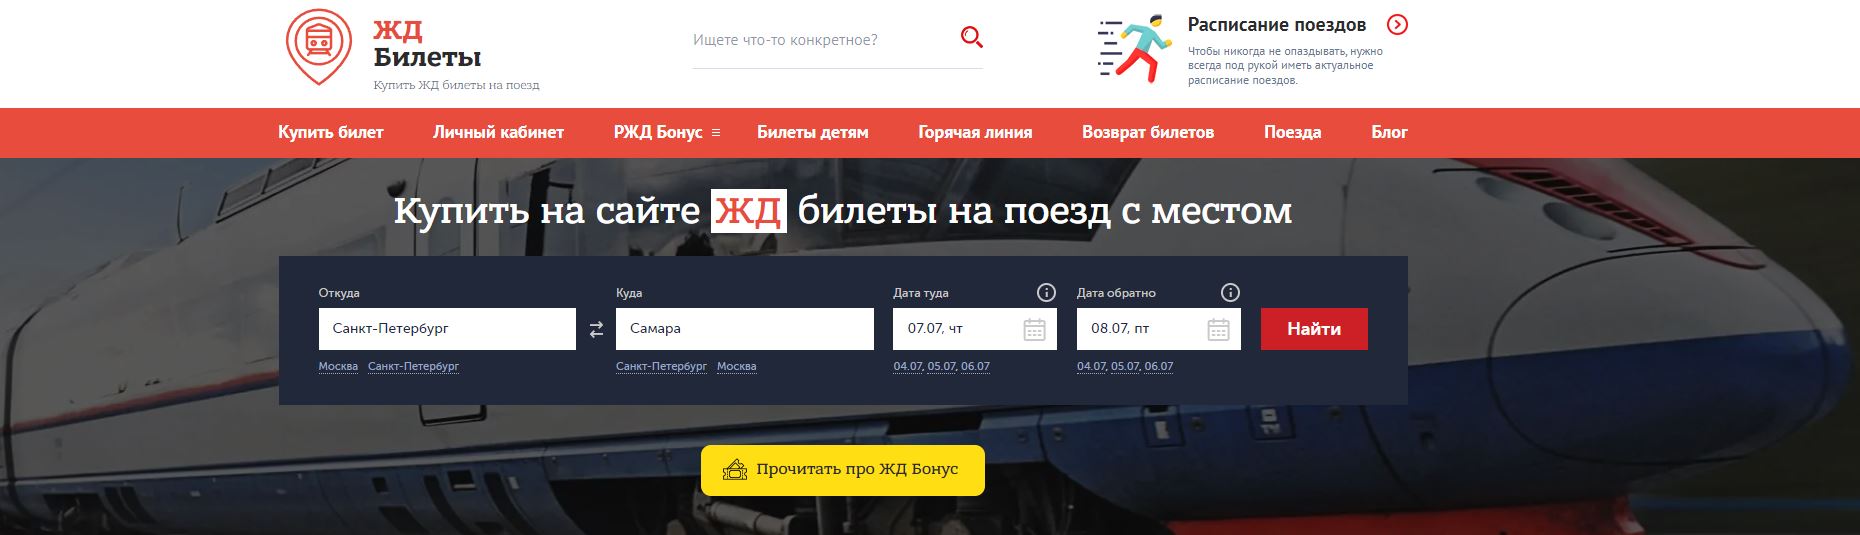Open calendar for Дата туда field
This screenshot has height=535, width=1860.
pos(1034,329)
